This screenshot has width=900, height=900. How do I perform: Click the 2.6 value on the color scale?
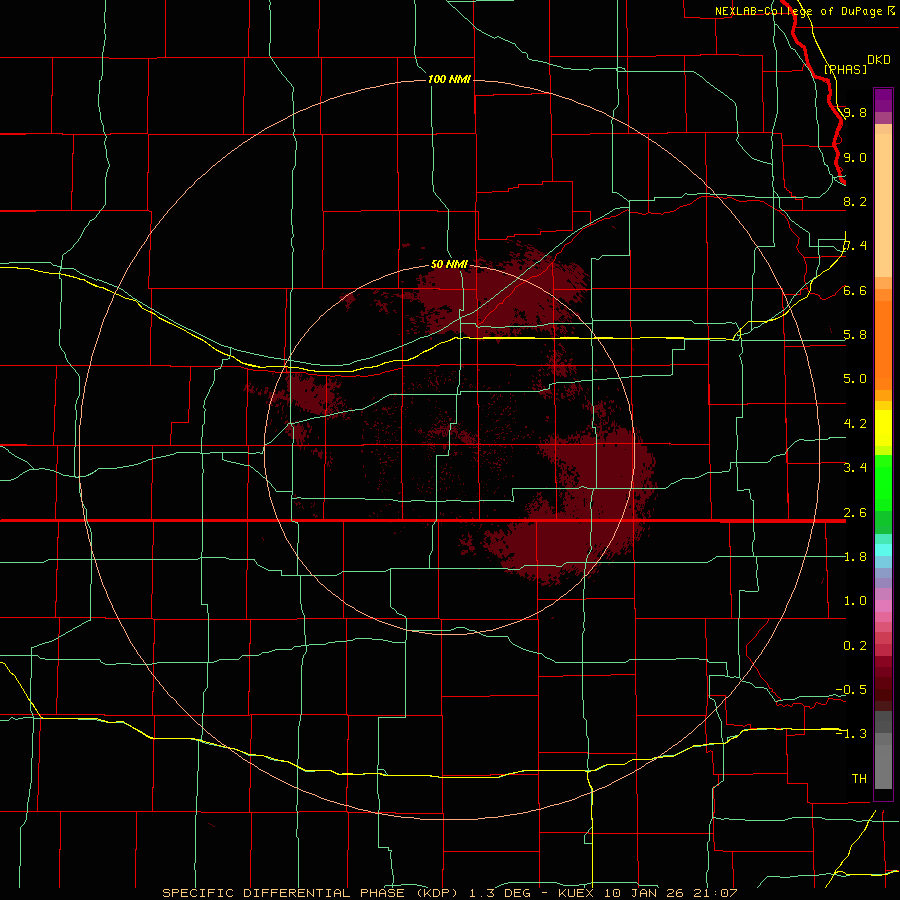pyautogui.click(x=855, y=513)
